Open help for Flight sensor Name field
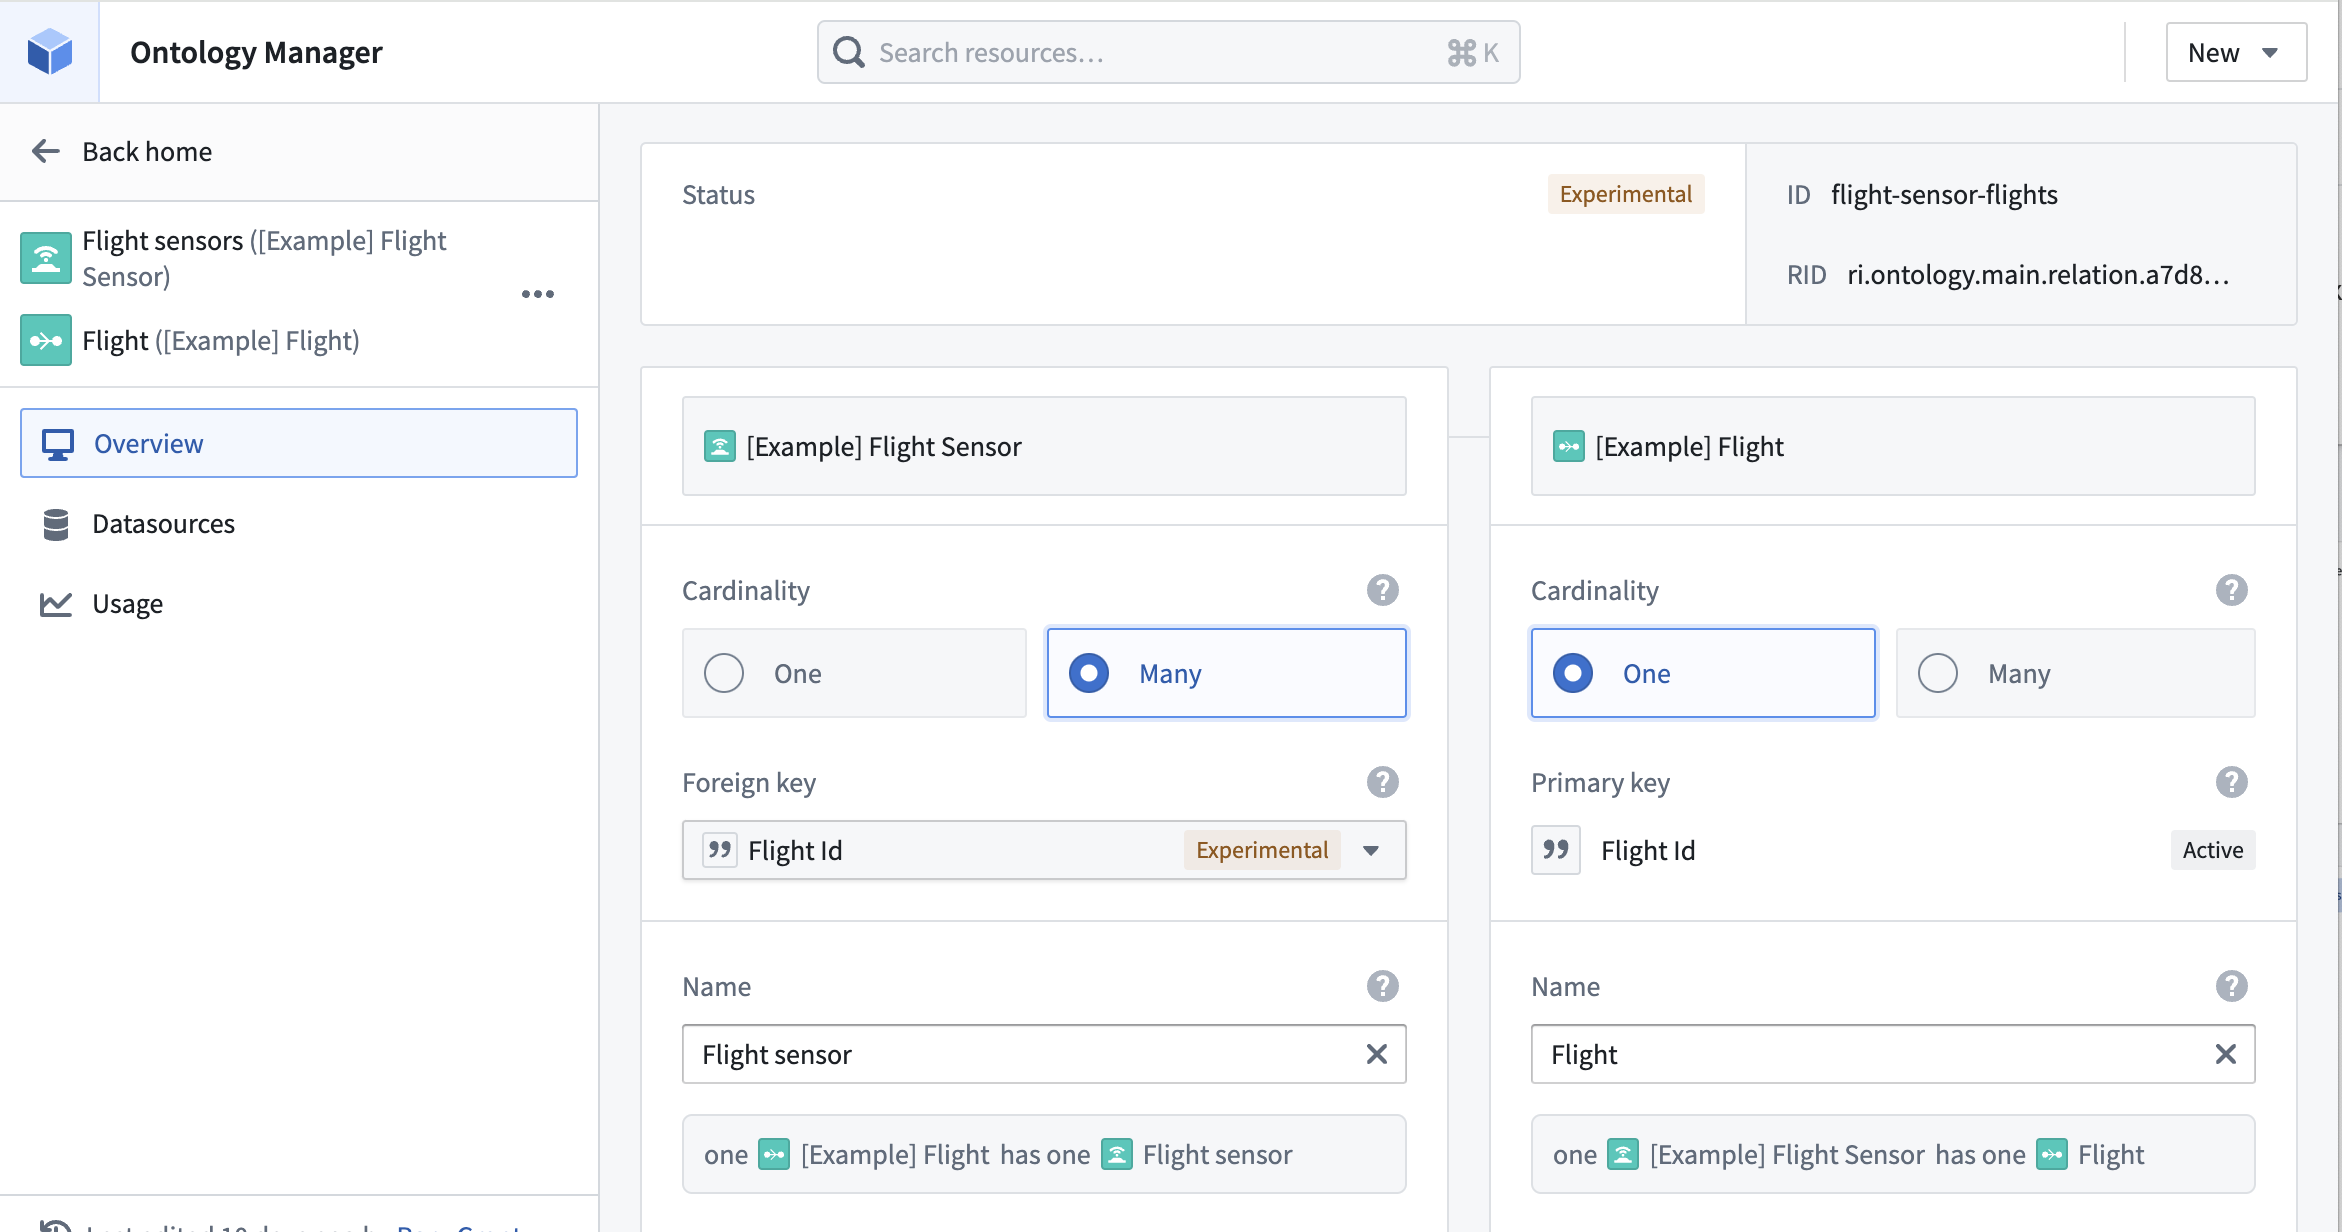Viewport: 2342px width, 1232px height. [x=1382, y=986]
